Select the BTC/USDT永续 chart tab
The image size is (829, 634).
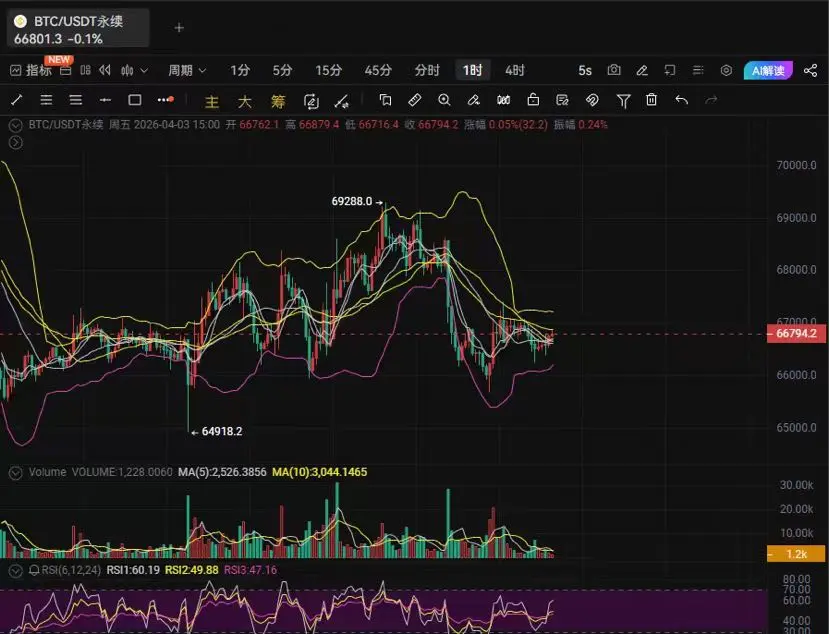click(x=78, y=29)
